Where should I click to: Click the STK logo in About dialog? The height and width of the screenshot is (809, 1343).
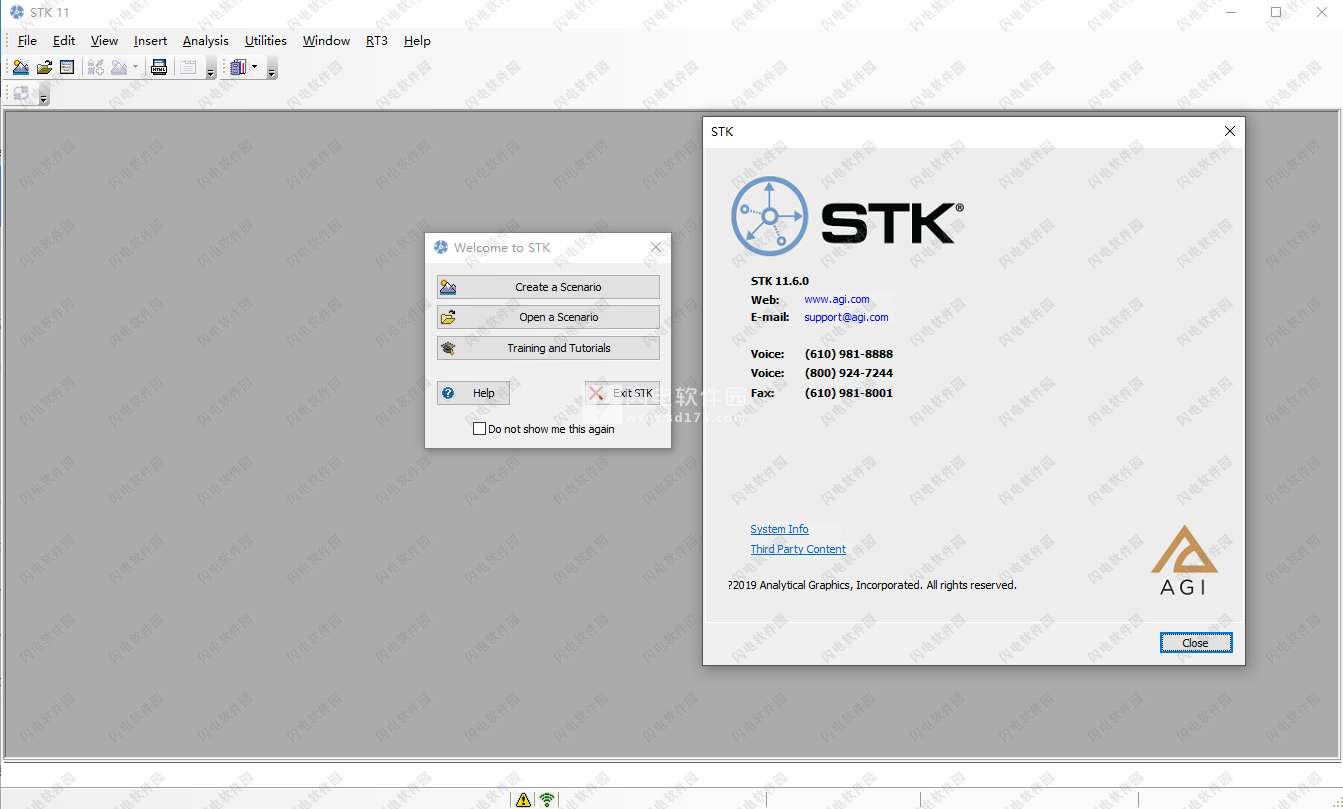tap(847, 214)
